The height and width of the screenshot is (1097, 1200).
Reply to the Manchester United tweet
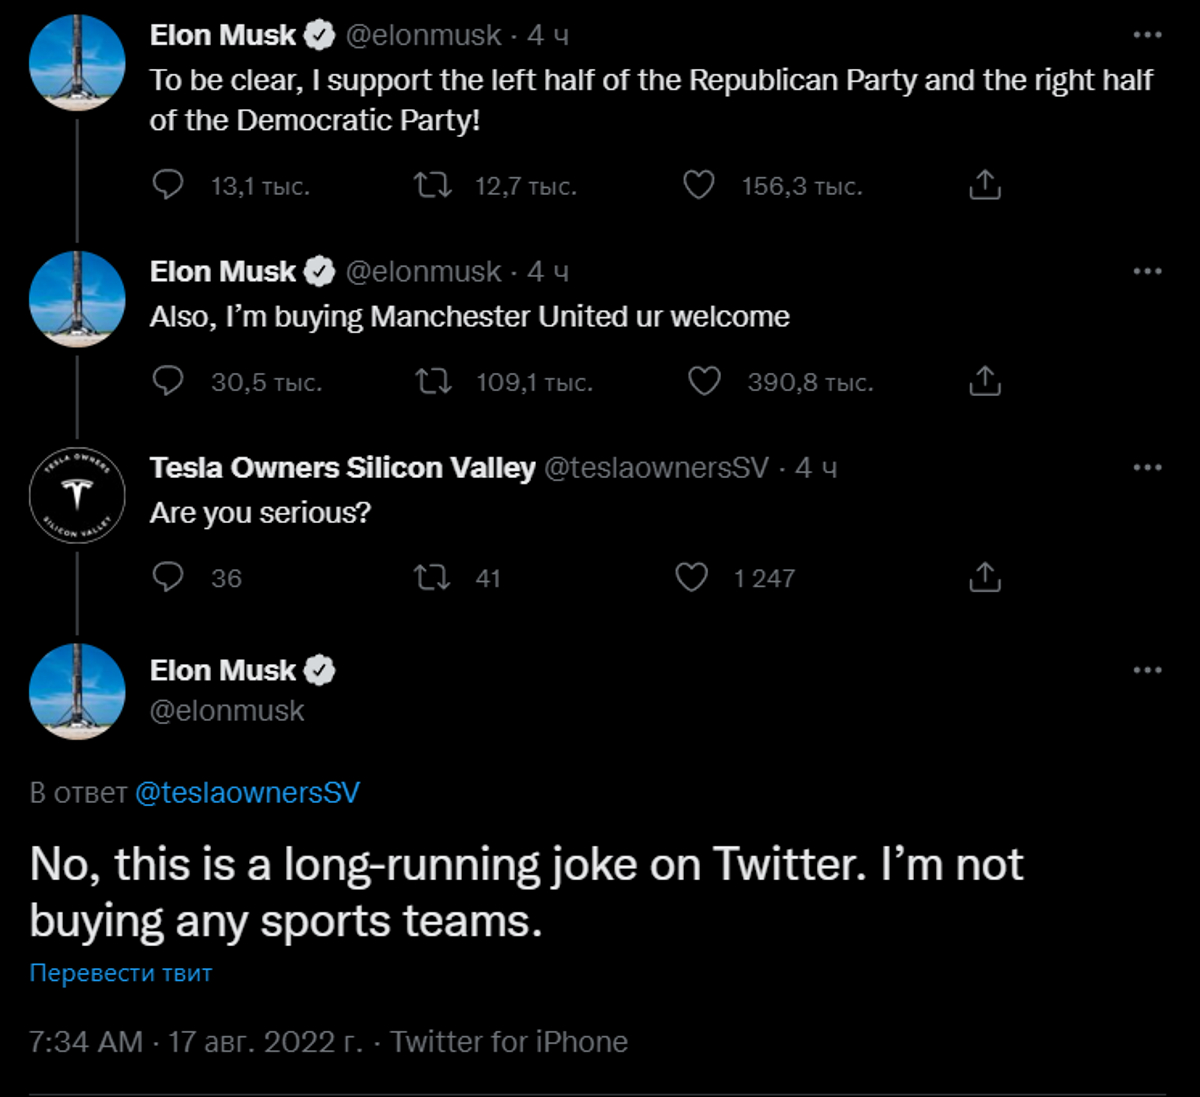(168, 381)
